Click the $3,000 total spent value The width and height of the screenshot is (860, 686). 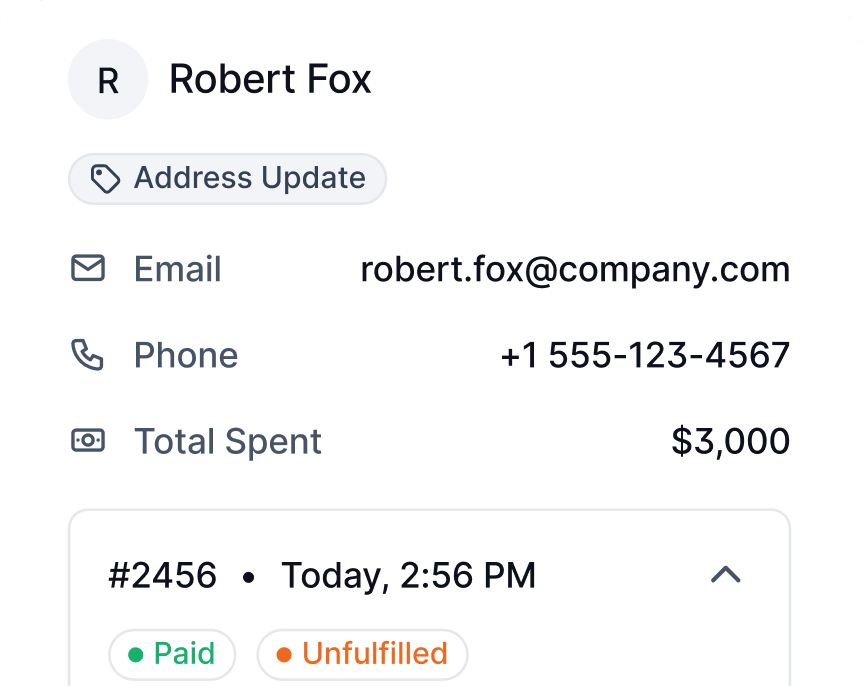pos(731,441)
